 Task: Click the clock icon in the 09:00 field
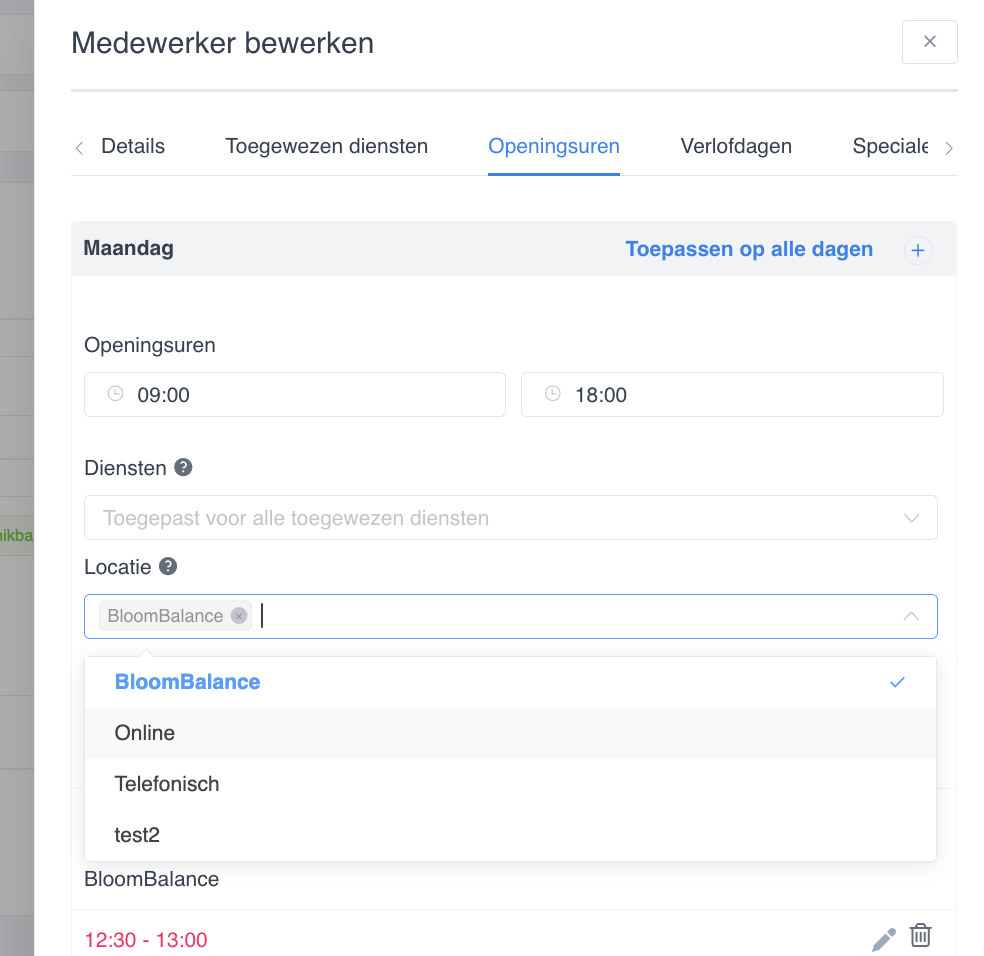pyautogui.click(x=115, y=394)
